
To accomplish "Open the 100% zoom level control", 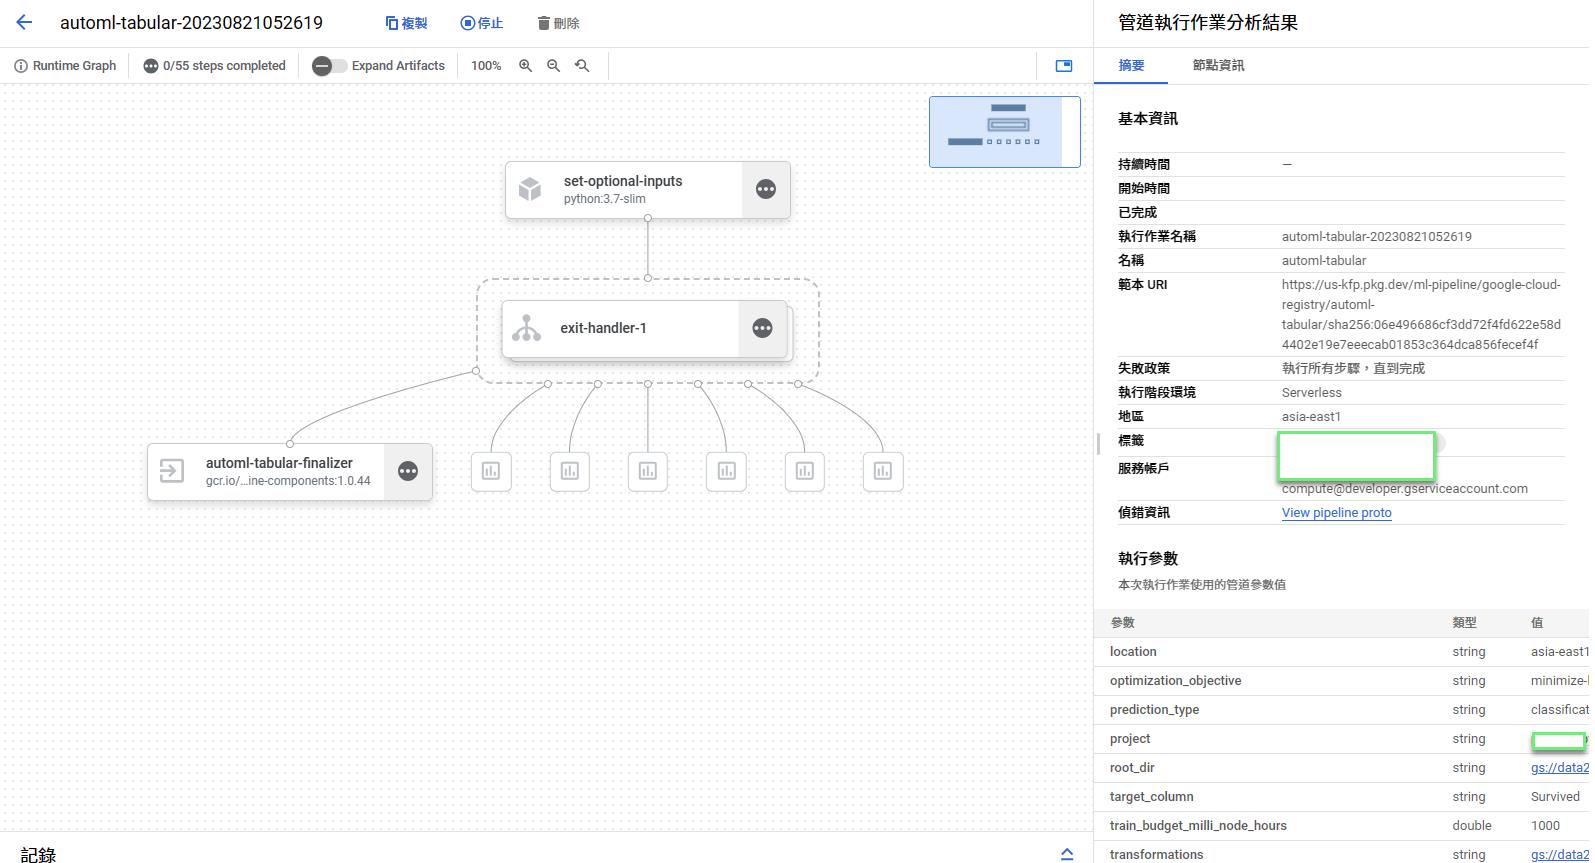I will click(486, 66).
